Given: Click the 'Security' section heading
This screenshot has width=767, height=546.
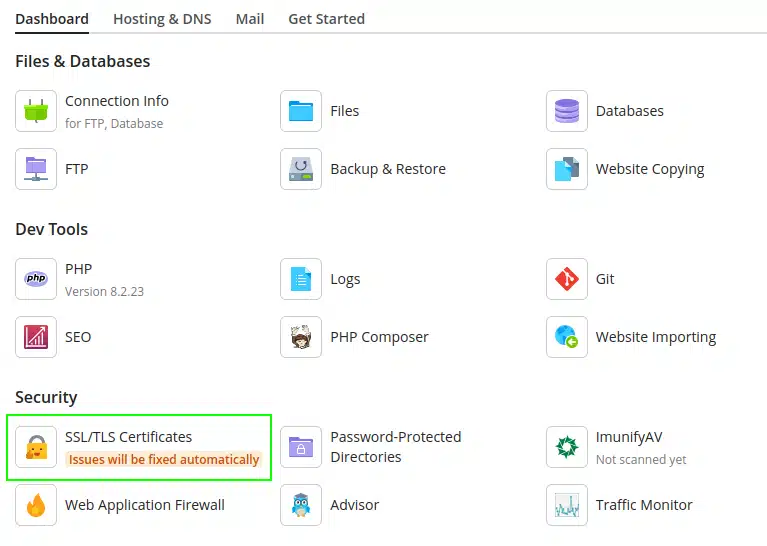Looking at the screenshot, I should pyautogui.click(x=46, y=397).
